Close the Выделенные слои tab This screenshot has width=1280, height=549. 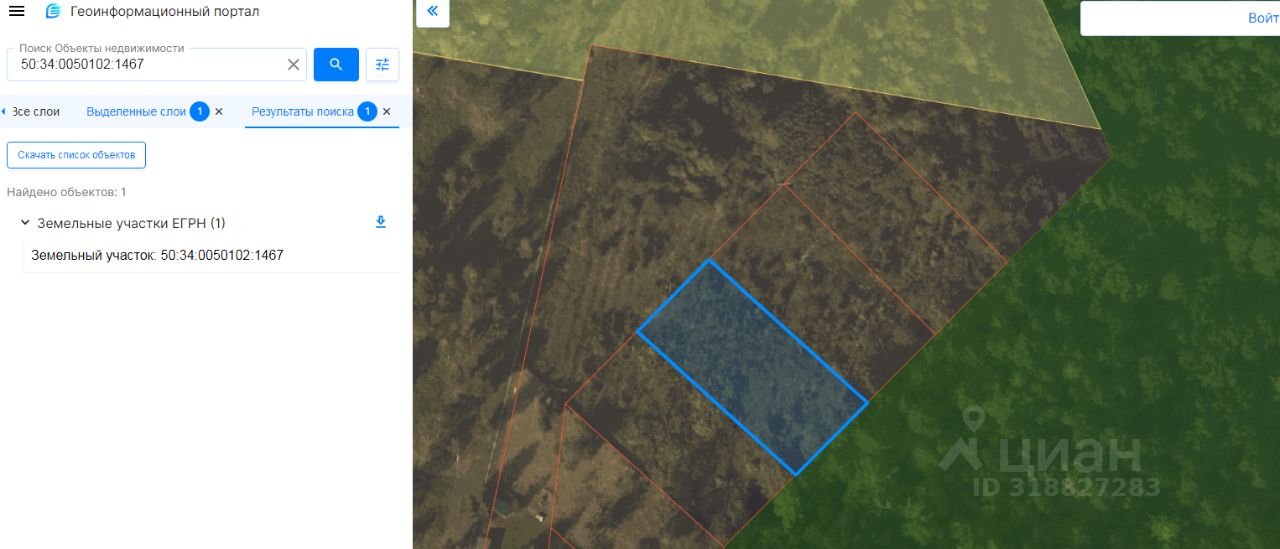[x=219, y=111]
